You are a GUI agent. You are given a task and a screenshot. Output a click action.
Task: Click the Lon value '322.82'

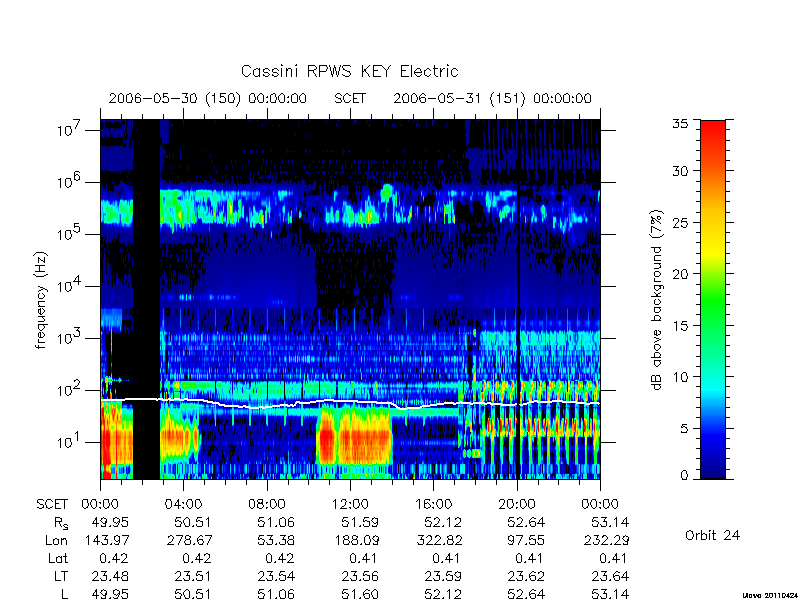pos(440,540)
